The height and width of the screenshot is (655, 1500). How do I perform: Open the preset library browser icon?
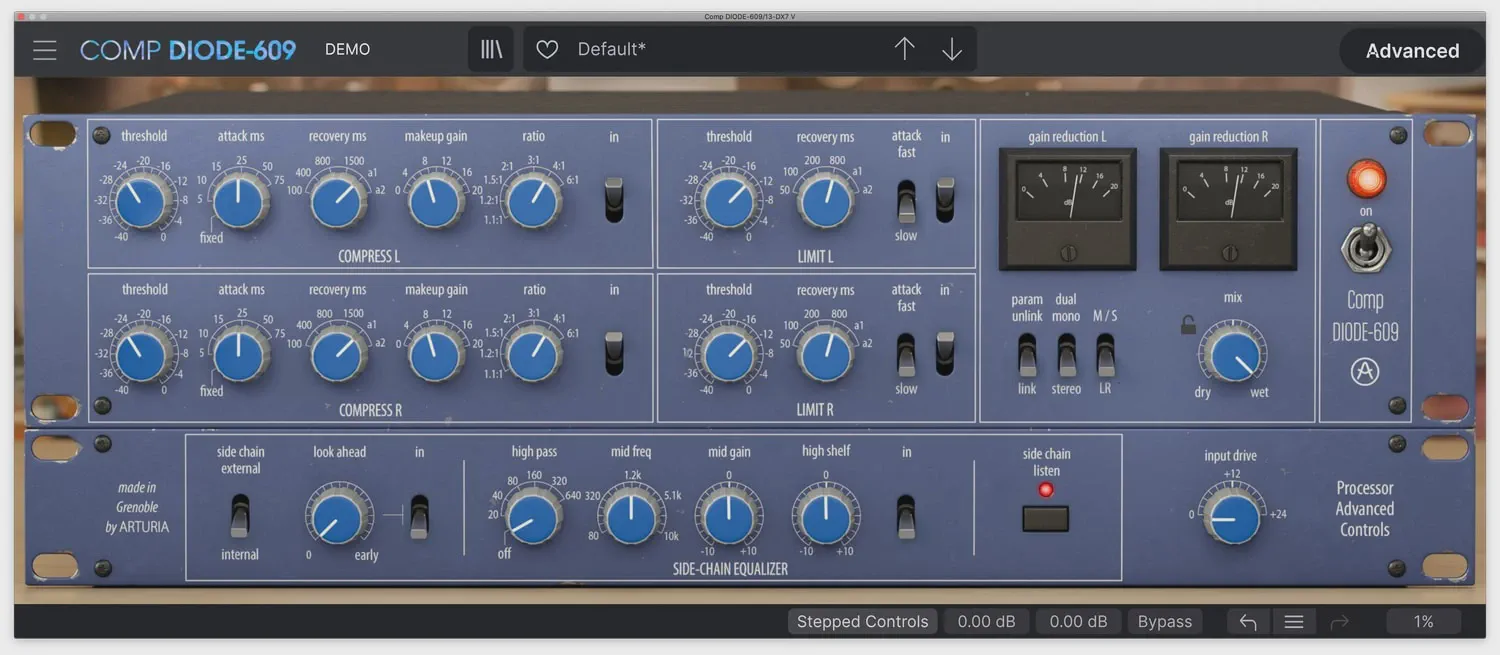coord(491,50)
